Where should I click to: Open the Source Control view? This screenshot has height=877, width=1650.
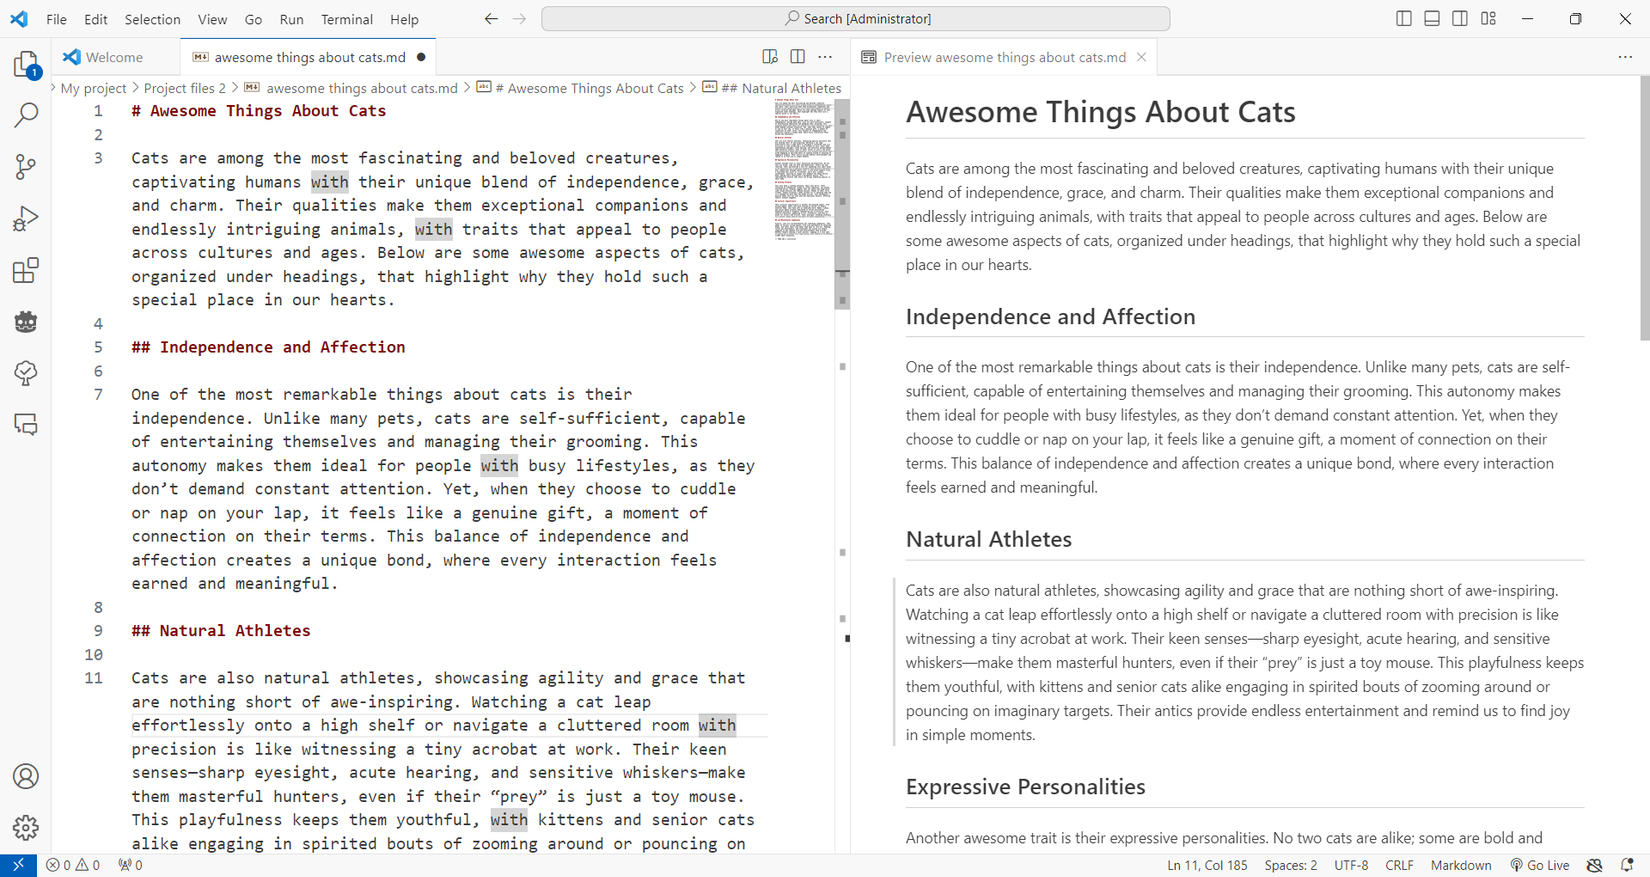point(26,167)
